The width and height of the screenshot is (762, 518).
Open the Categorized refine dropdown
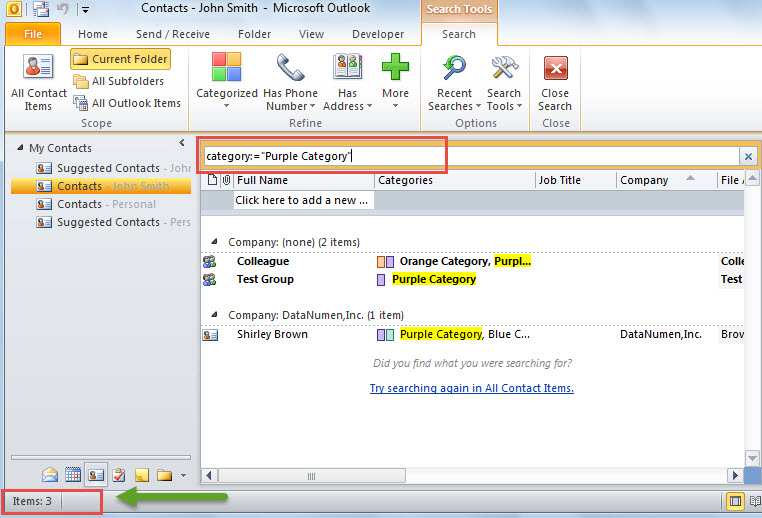[226, 81]
